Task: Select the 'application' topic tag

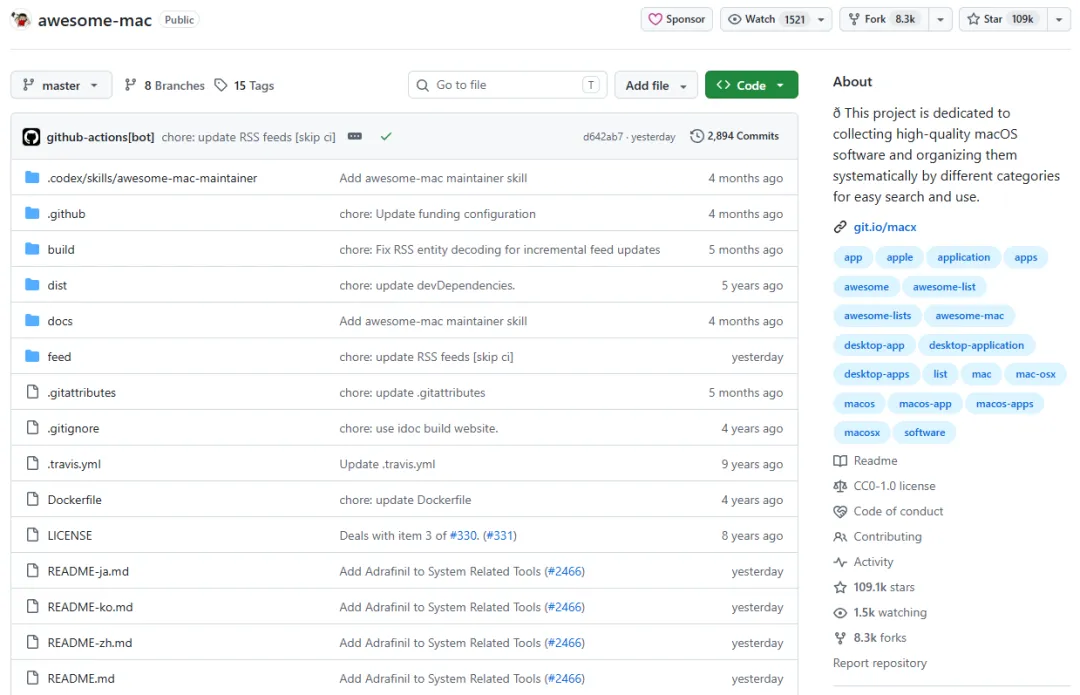Action: [x=963, y=257]
